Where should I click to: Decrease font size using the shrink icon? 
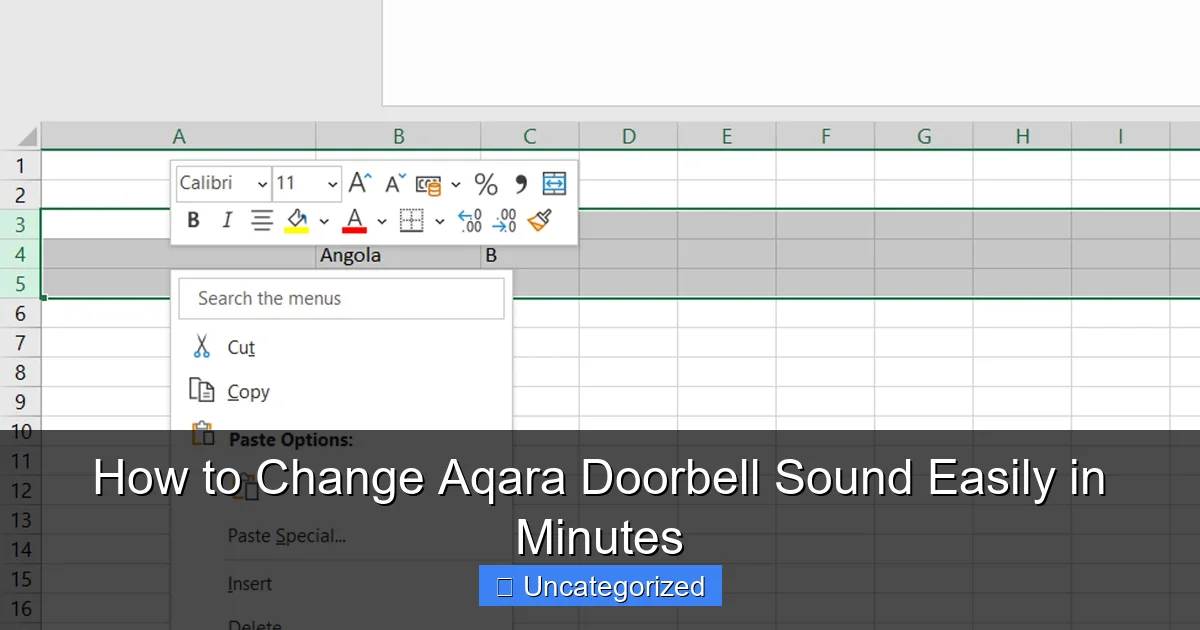392,182
